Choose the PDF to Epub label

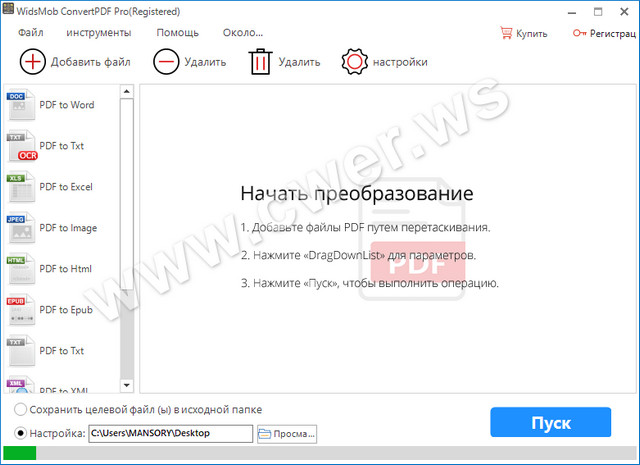pos(66,310)
